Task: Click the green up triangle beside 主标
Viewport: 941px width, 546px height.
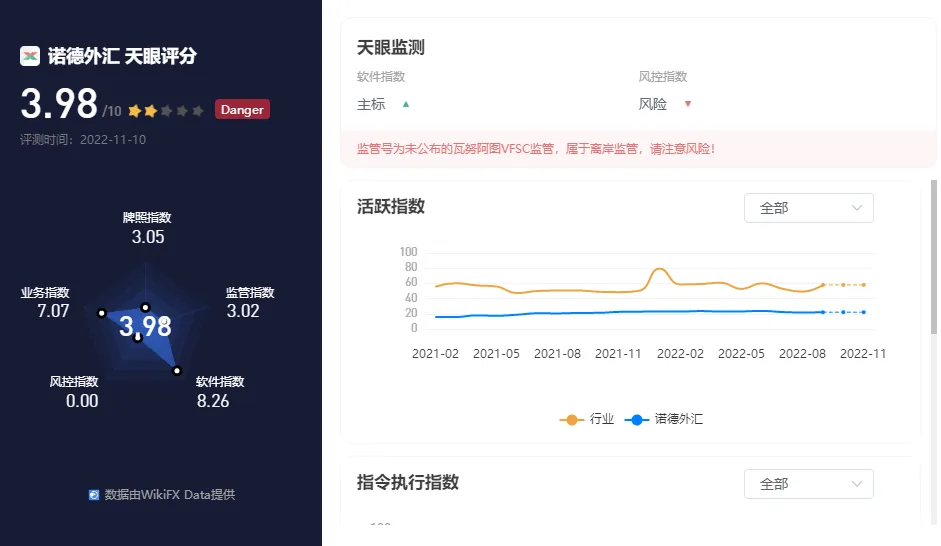Action: (x=406, y=104)
